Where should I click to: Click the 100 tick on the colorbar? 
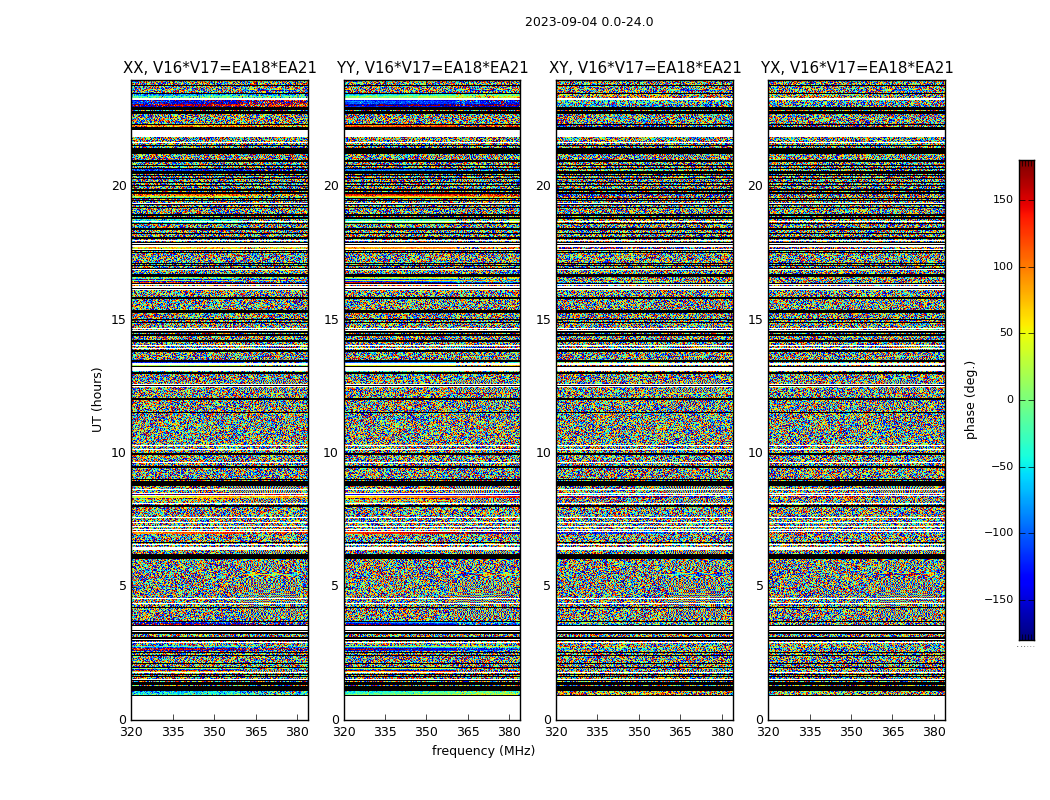click(1003, 266)
